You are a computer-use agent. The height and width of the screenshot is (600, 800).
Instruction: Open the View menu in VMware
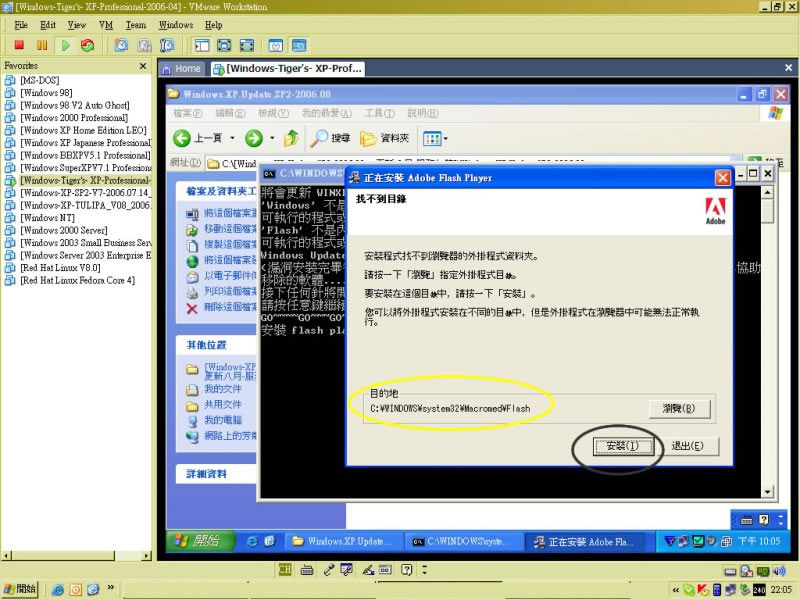(x=77, y=25)
